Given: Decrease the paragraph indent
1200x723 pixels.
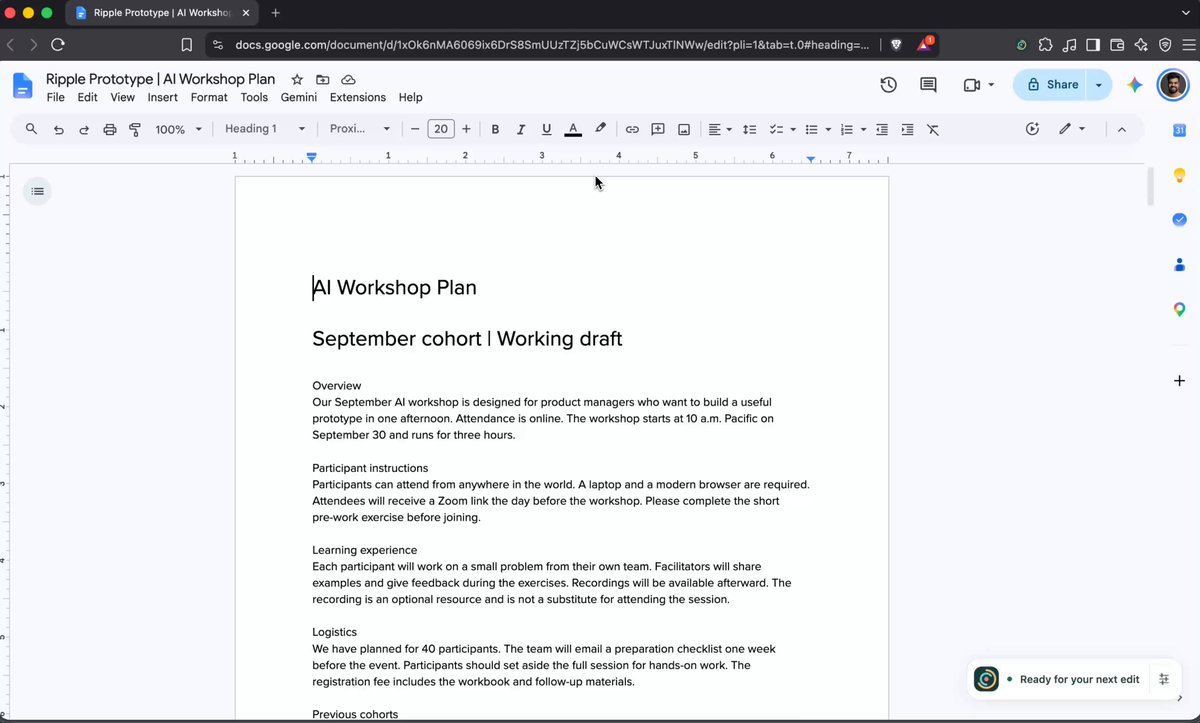Looking at the screenshot, I should pyautogui.click(x=881, y=129).
